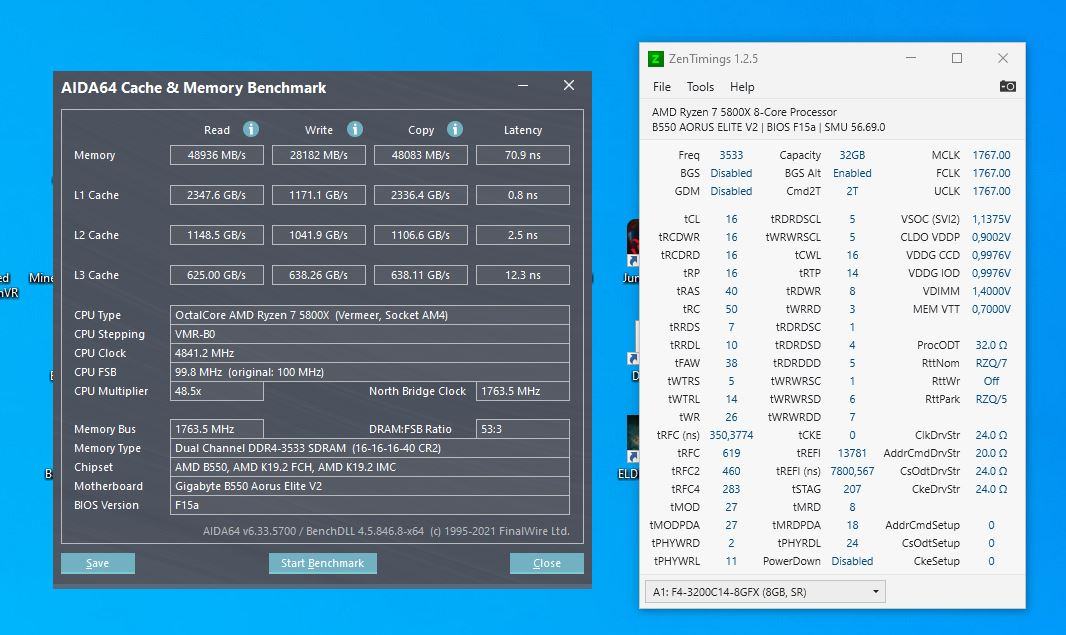The height and width of the screenshot is (635, 1066).
Task: Click the North Bridge Clock value field
Action: [x=523, y=391]
